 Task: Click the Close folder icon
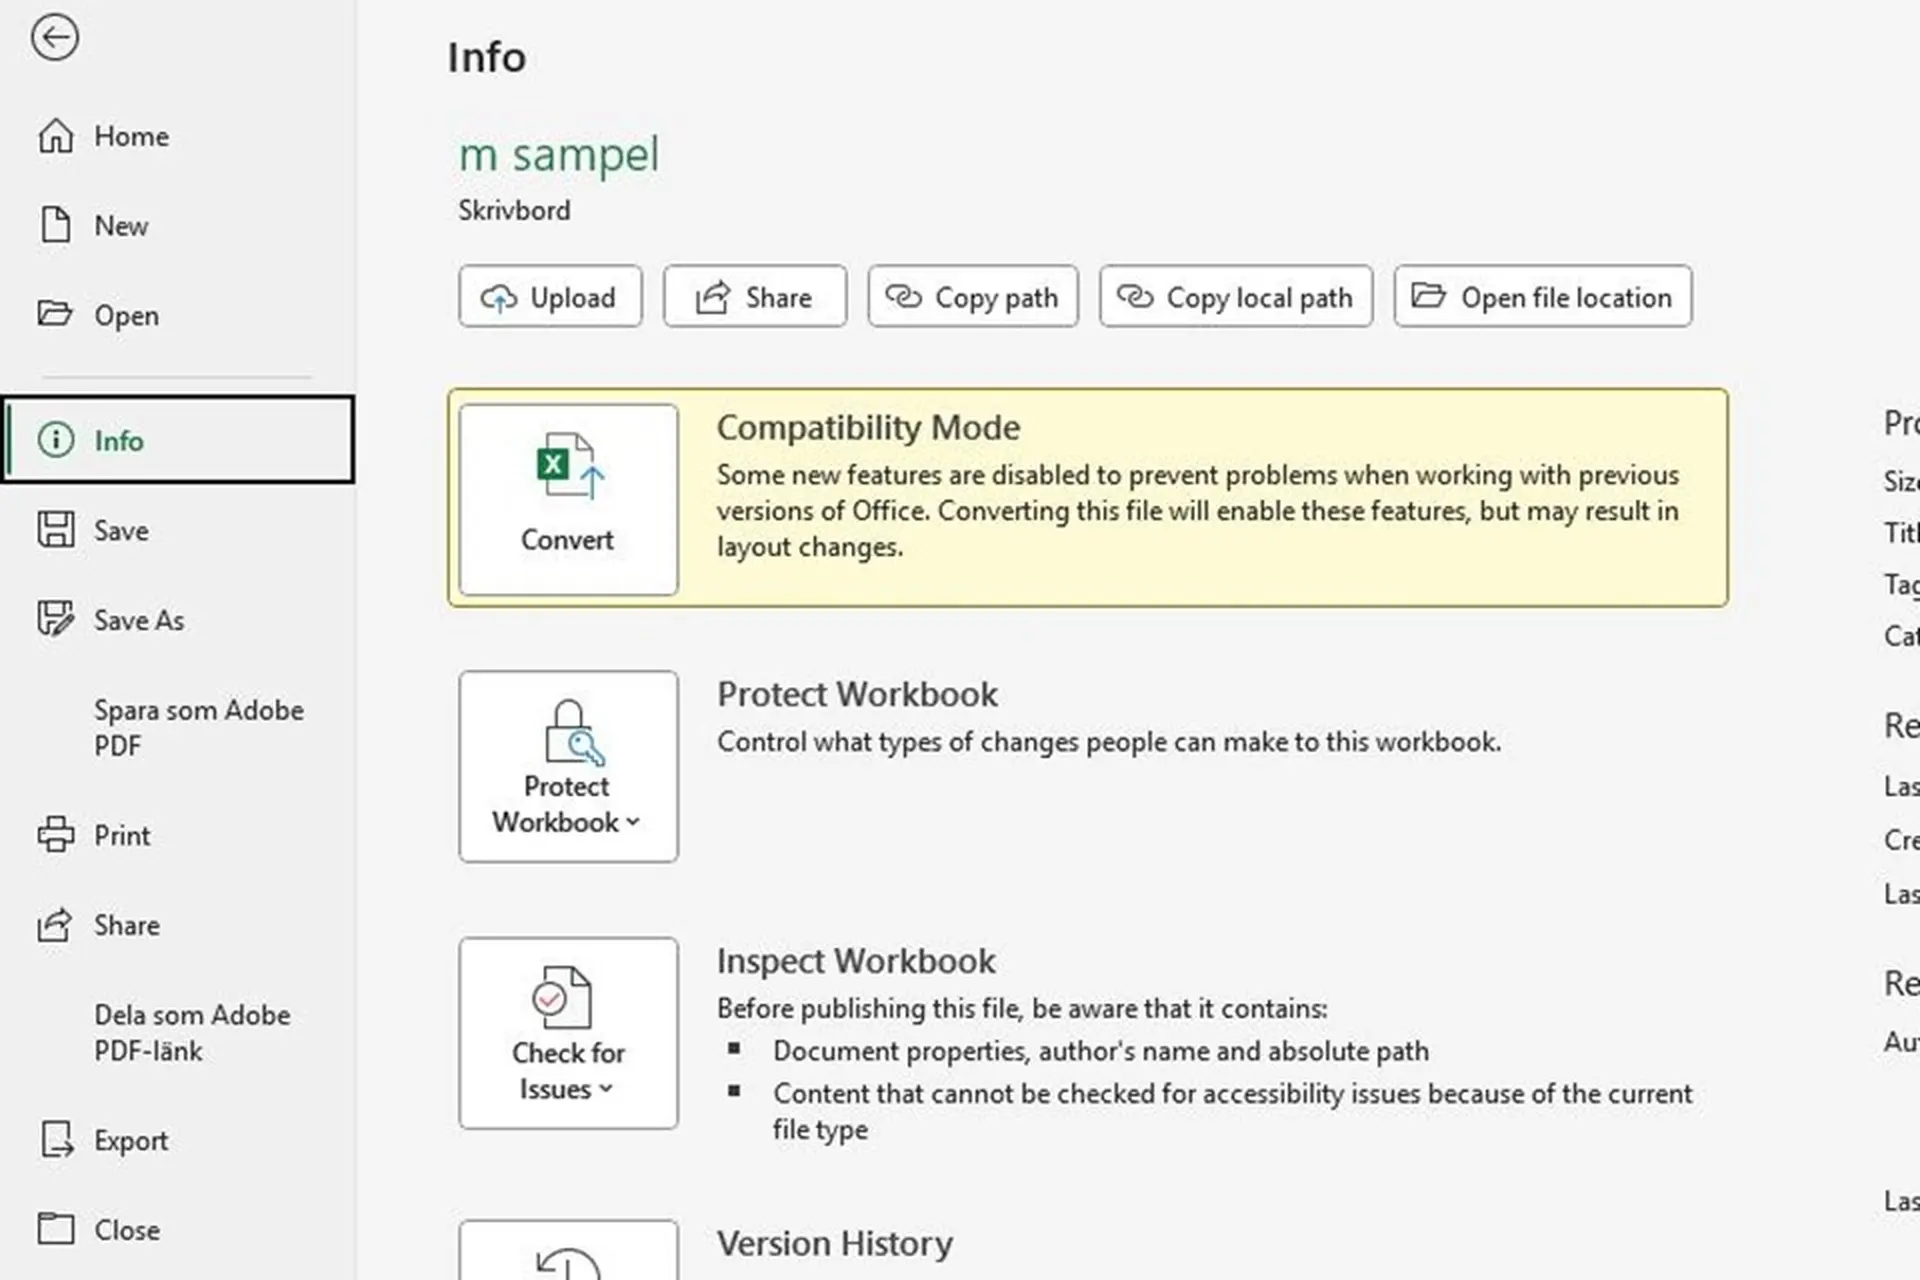(56, 1229)
